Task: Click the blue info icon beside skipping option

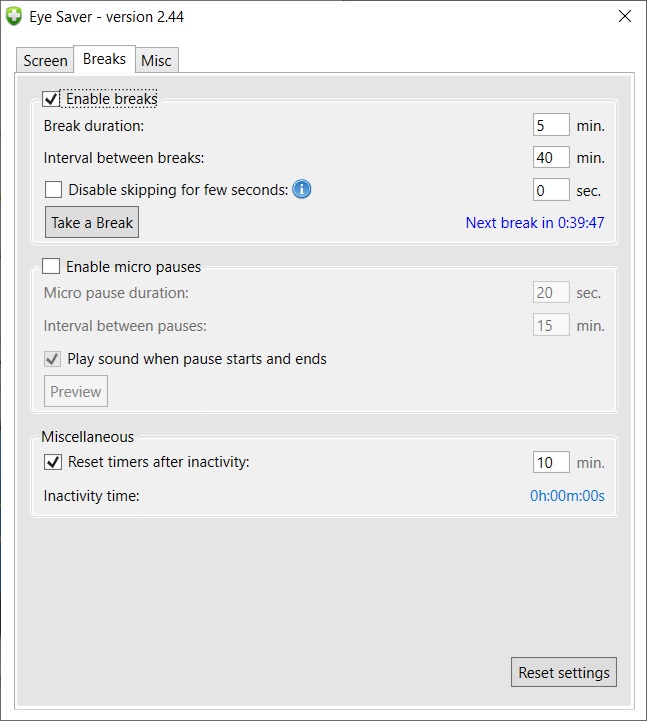Action: [x=302, y=189]
